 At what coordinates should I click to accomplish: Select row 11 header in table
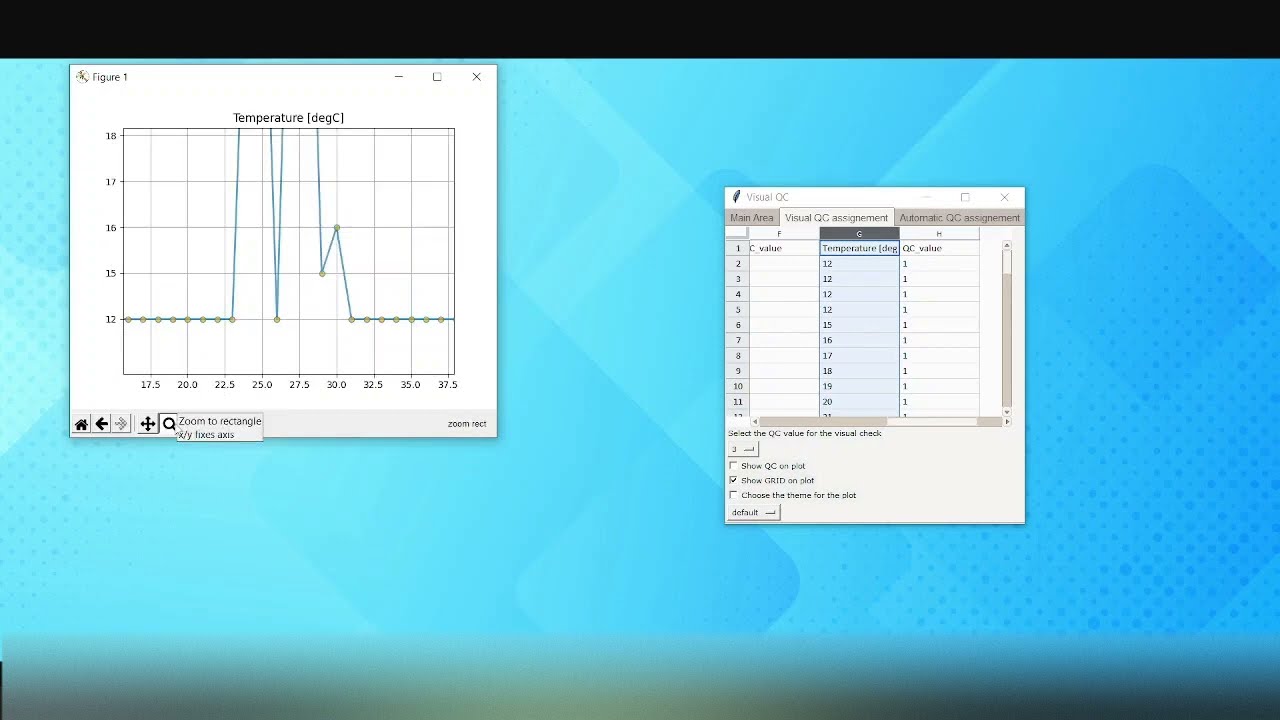tap(738, 402)
